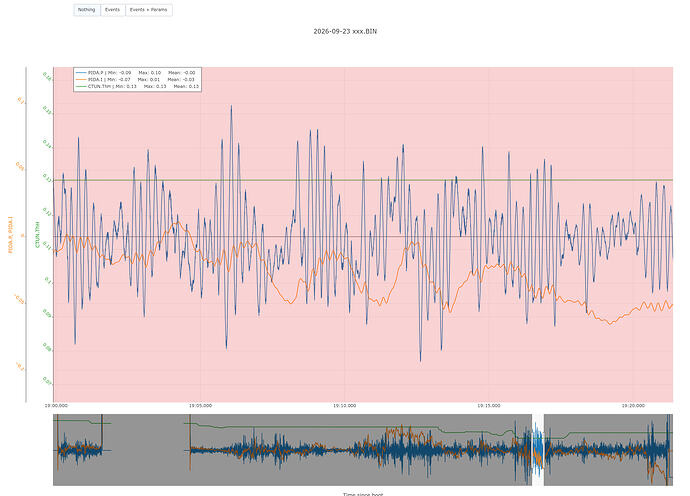Click the 19:15.000 x-axis tick label
The image size is (690, 496).
489,406
